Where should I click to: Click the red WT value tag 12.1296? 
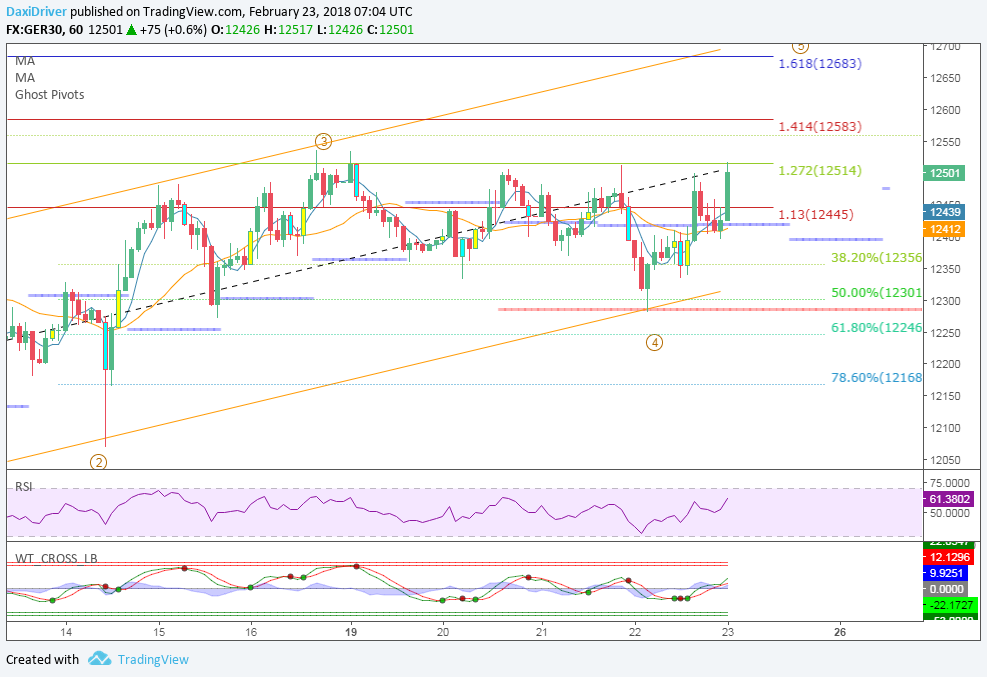[x=949, y=557]
